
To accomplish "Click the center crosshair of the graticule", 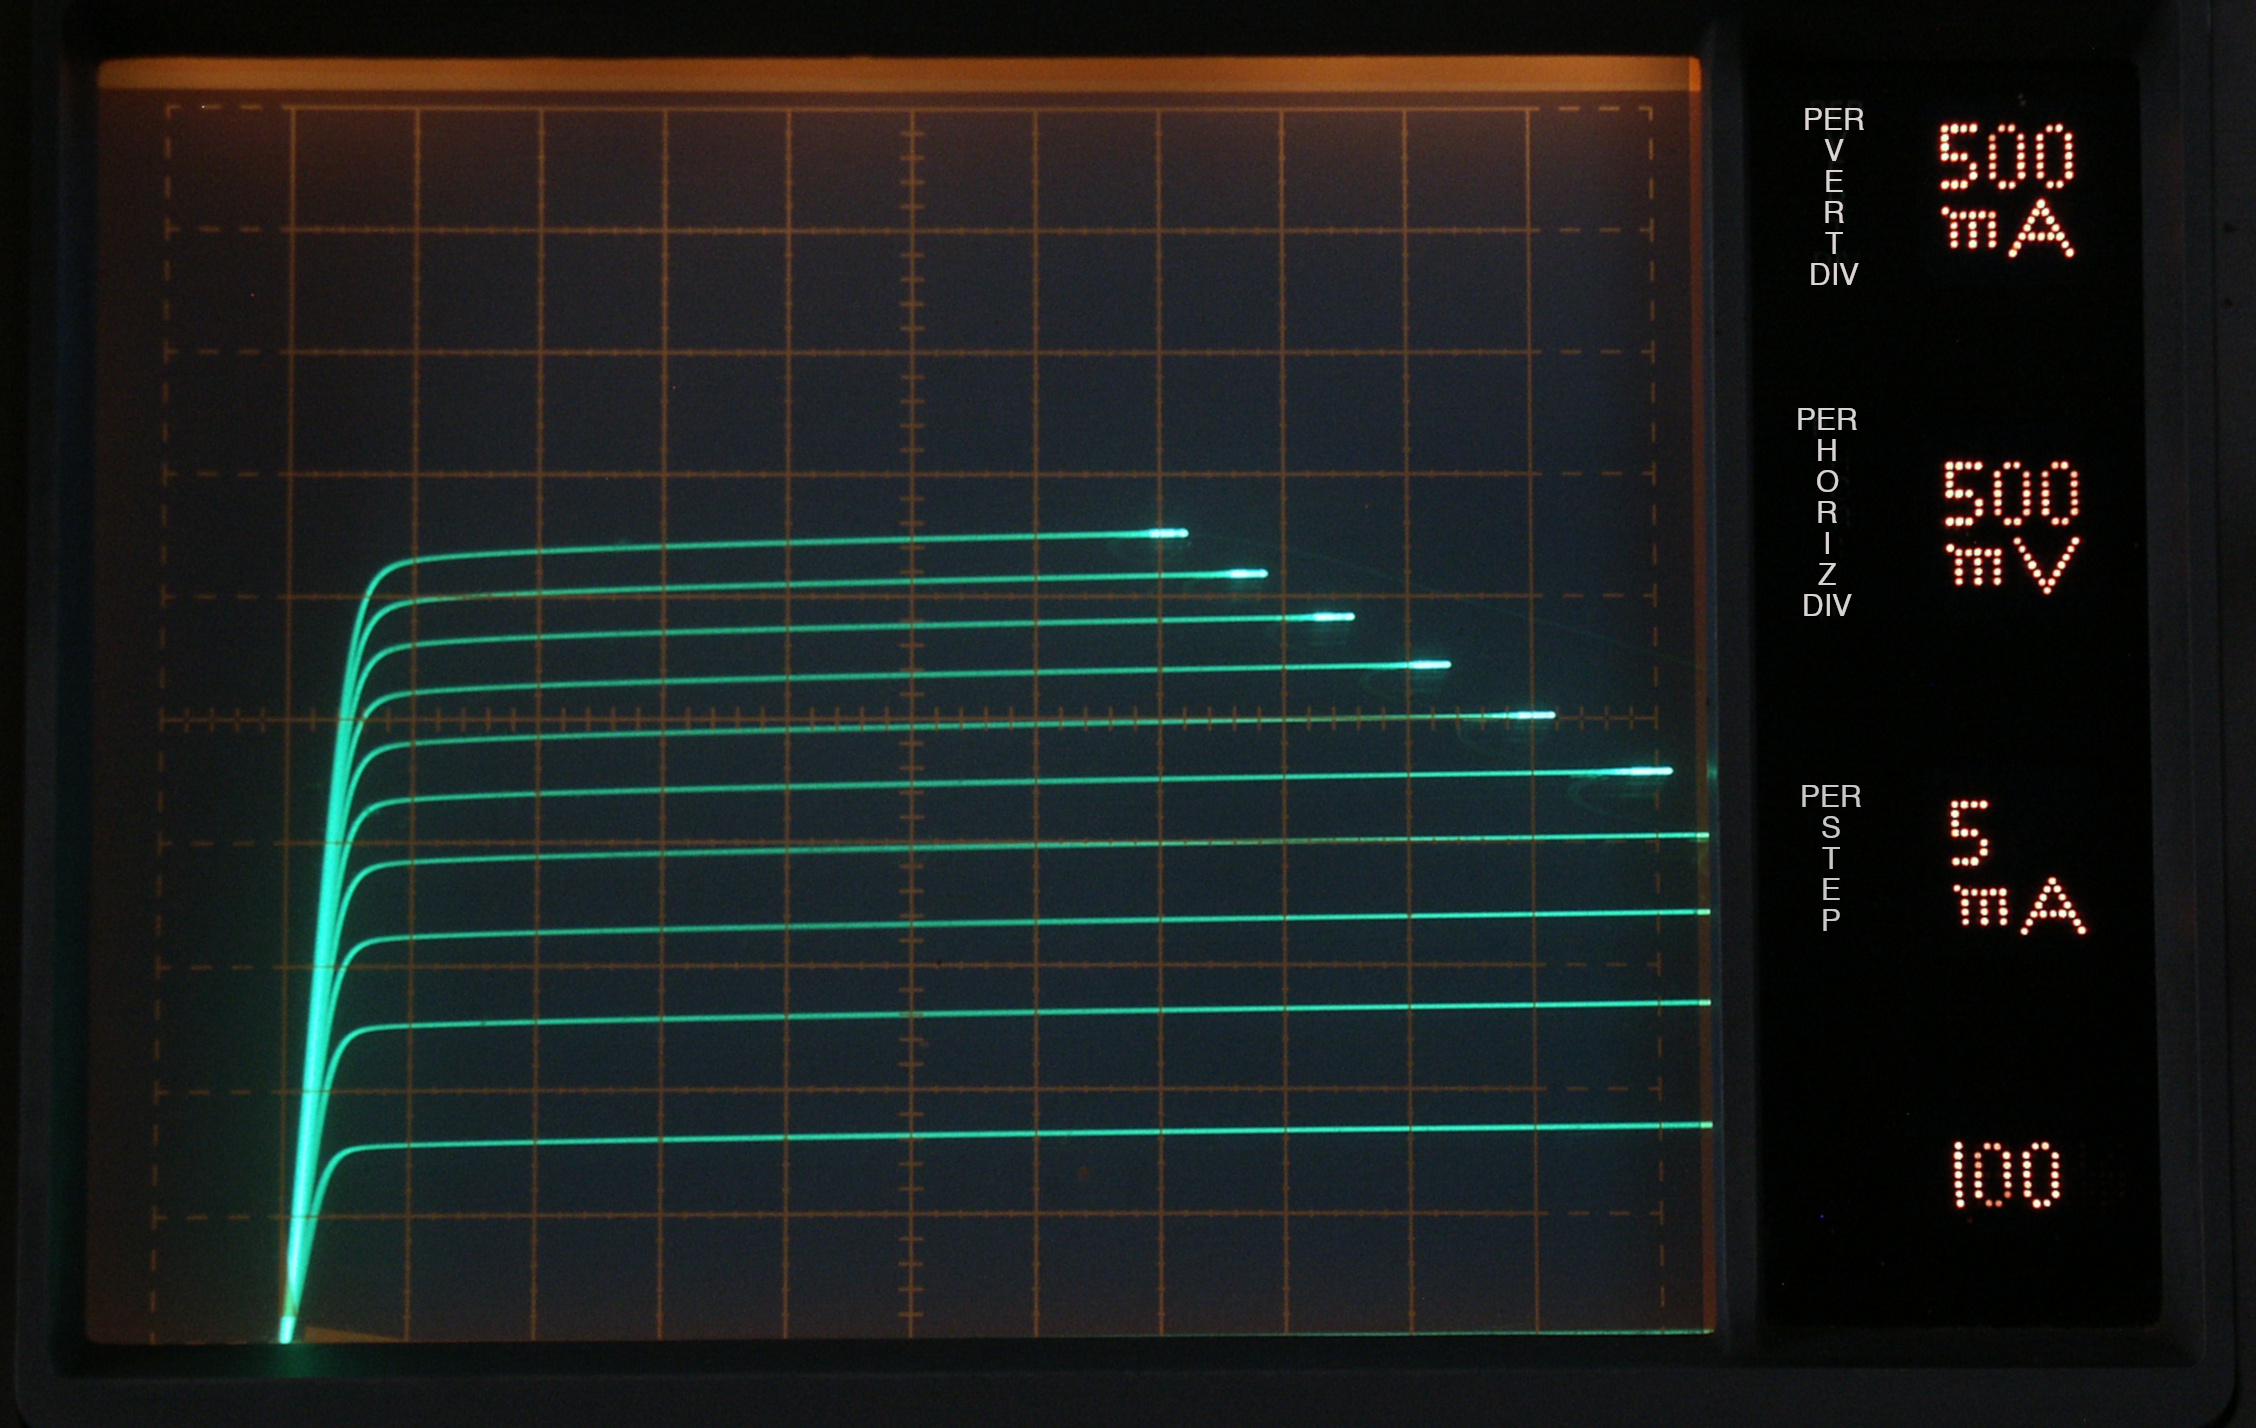I will tap(912, 719).
